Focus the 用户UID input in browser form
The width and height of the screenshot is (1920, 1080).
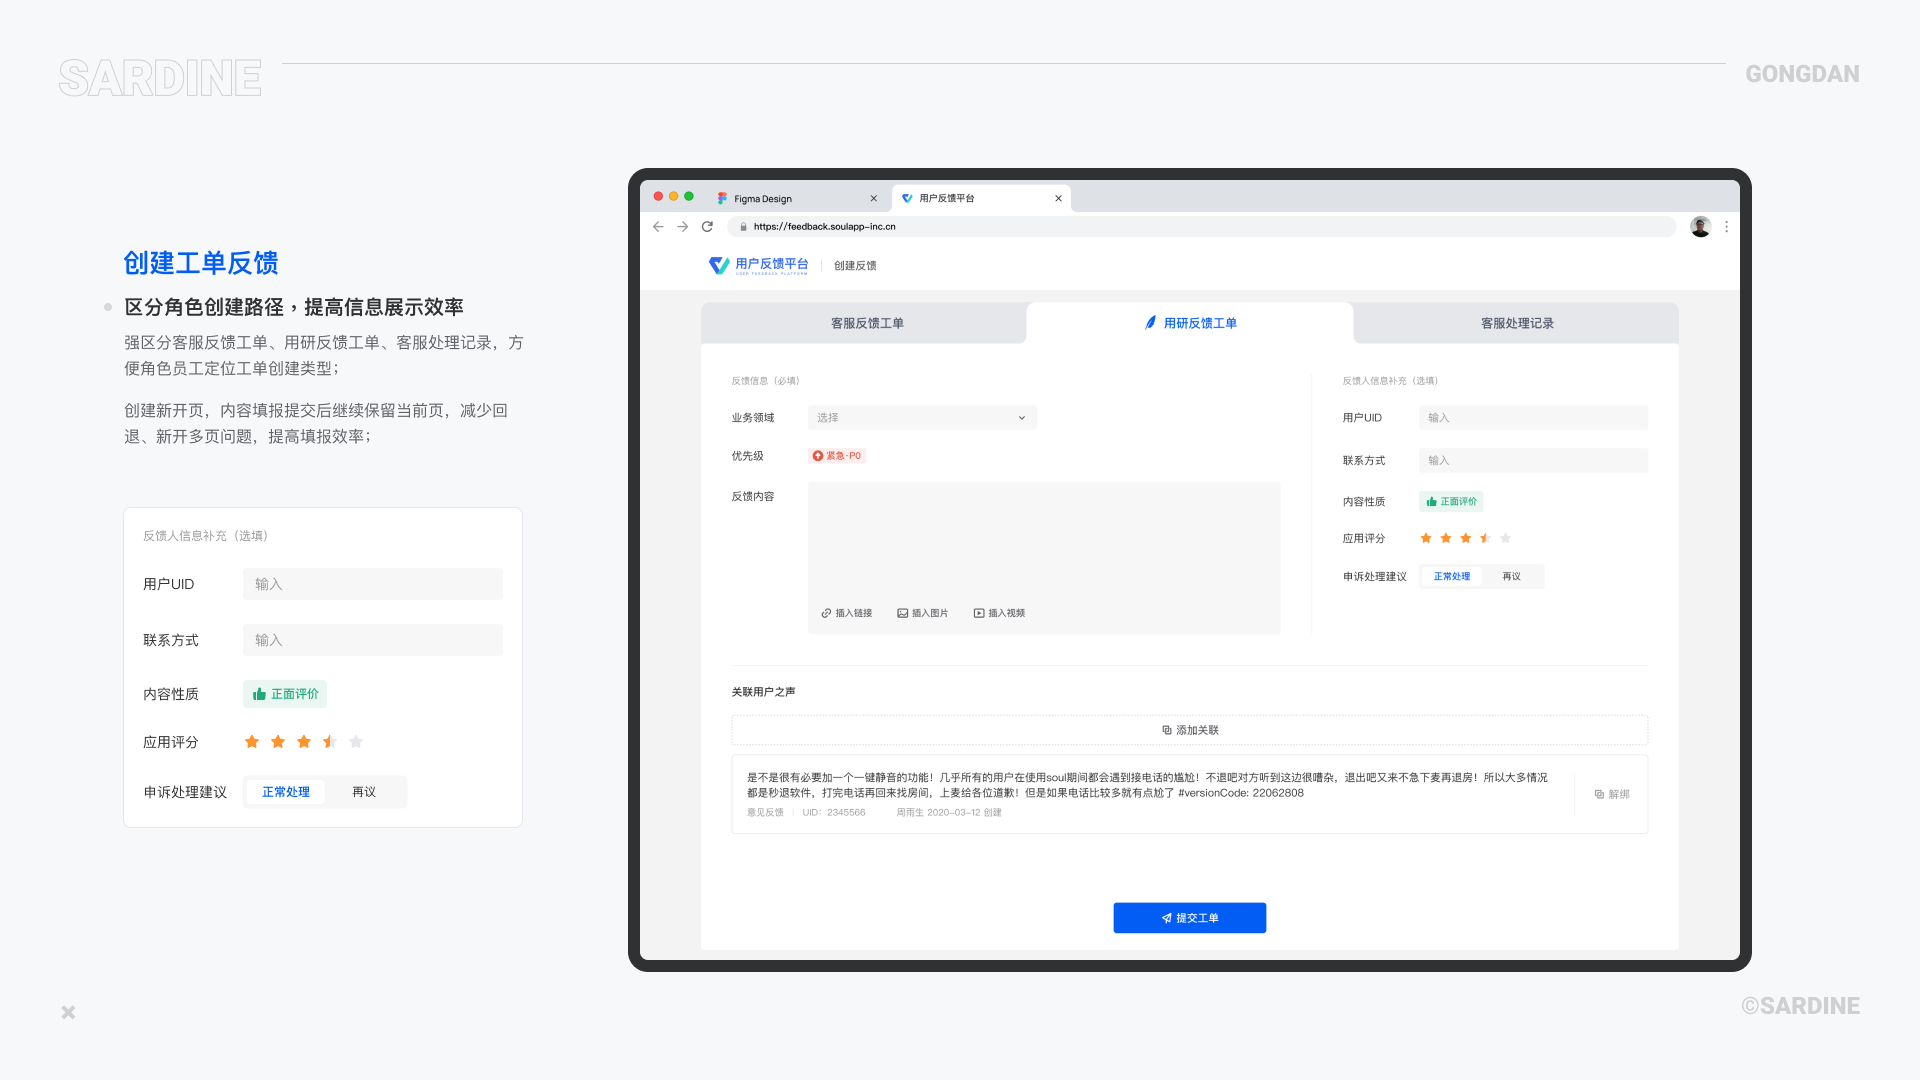(1533, 418)
